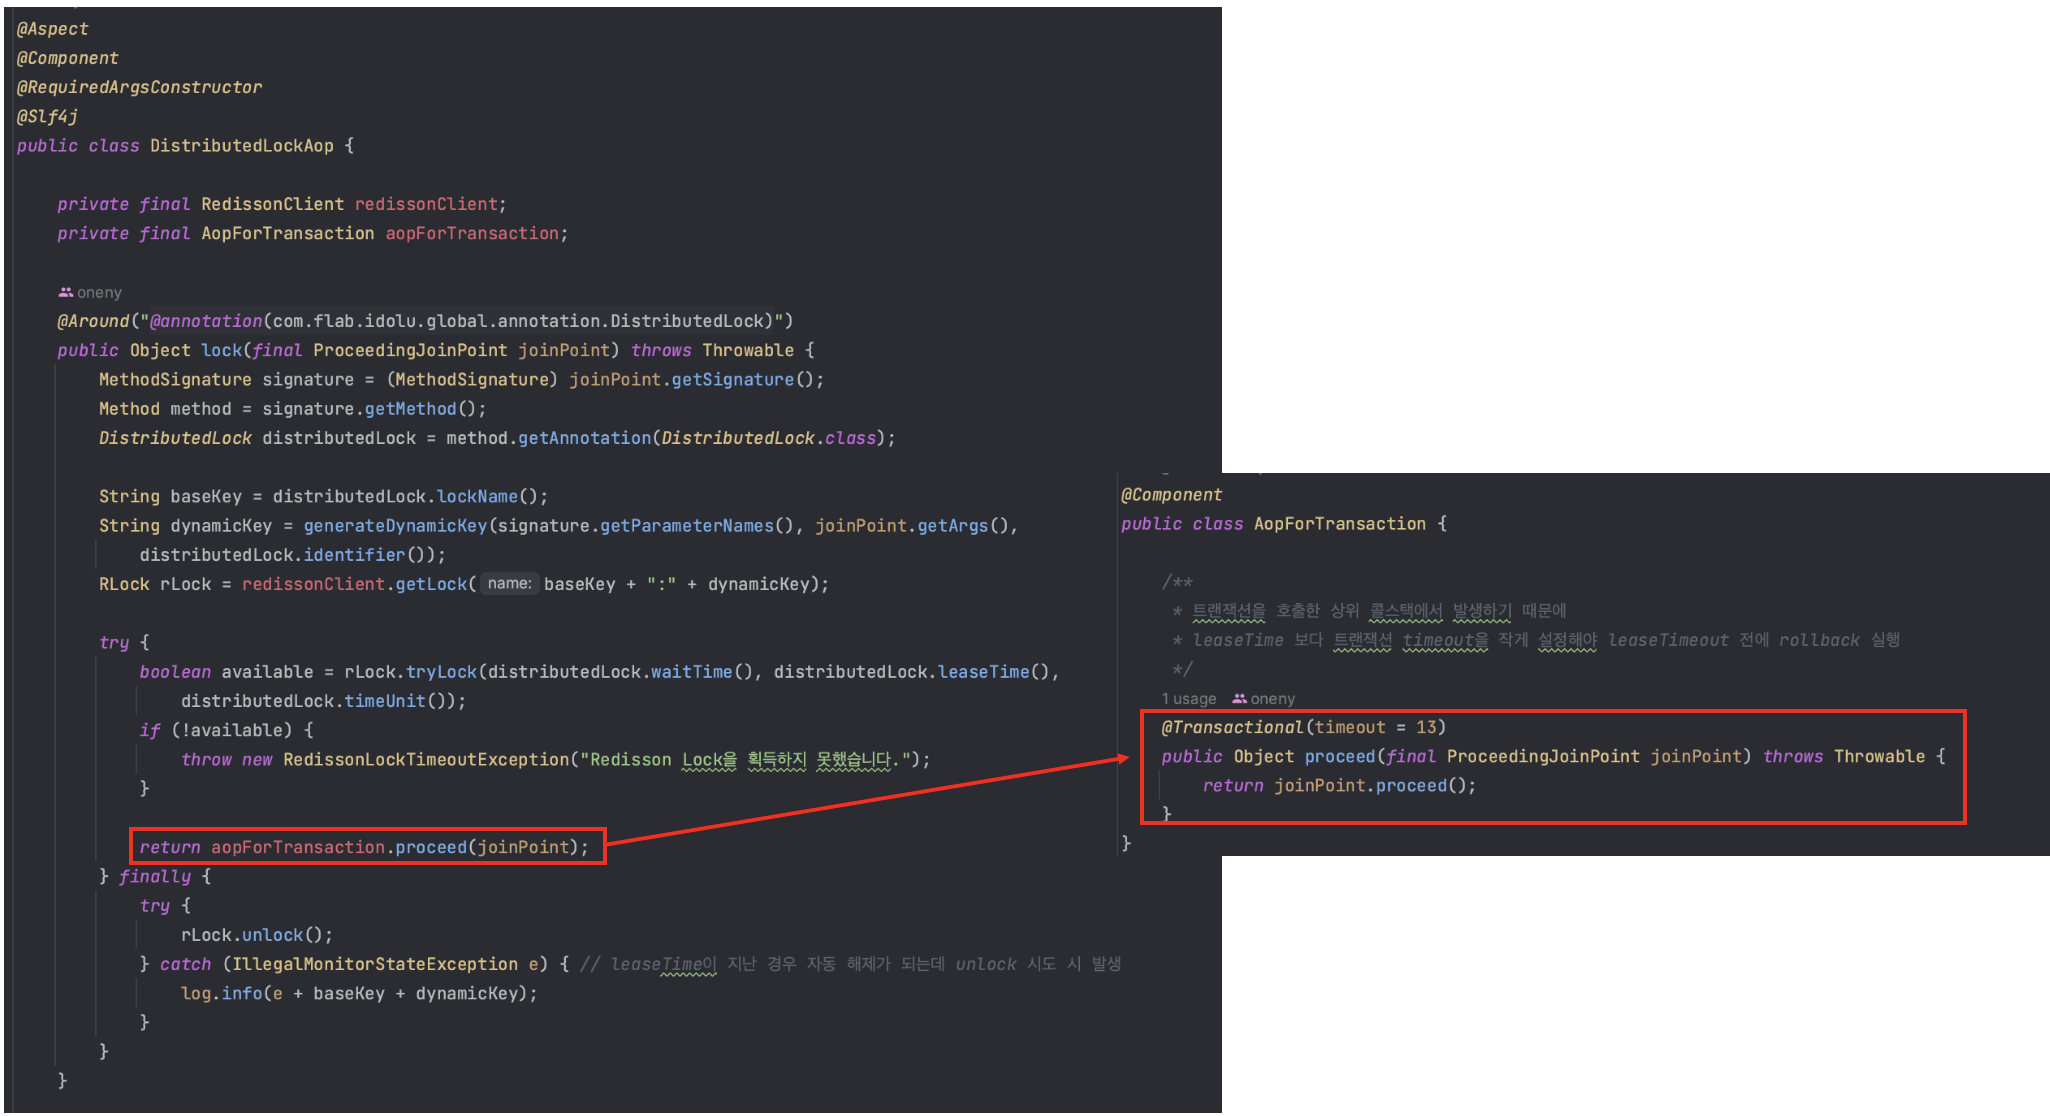Click the @Slf4j annotation
The width and height of the screenshot is (2050, 1116).
coord(47,116)
